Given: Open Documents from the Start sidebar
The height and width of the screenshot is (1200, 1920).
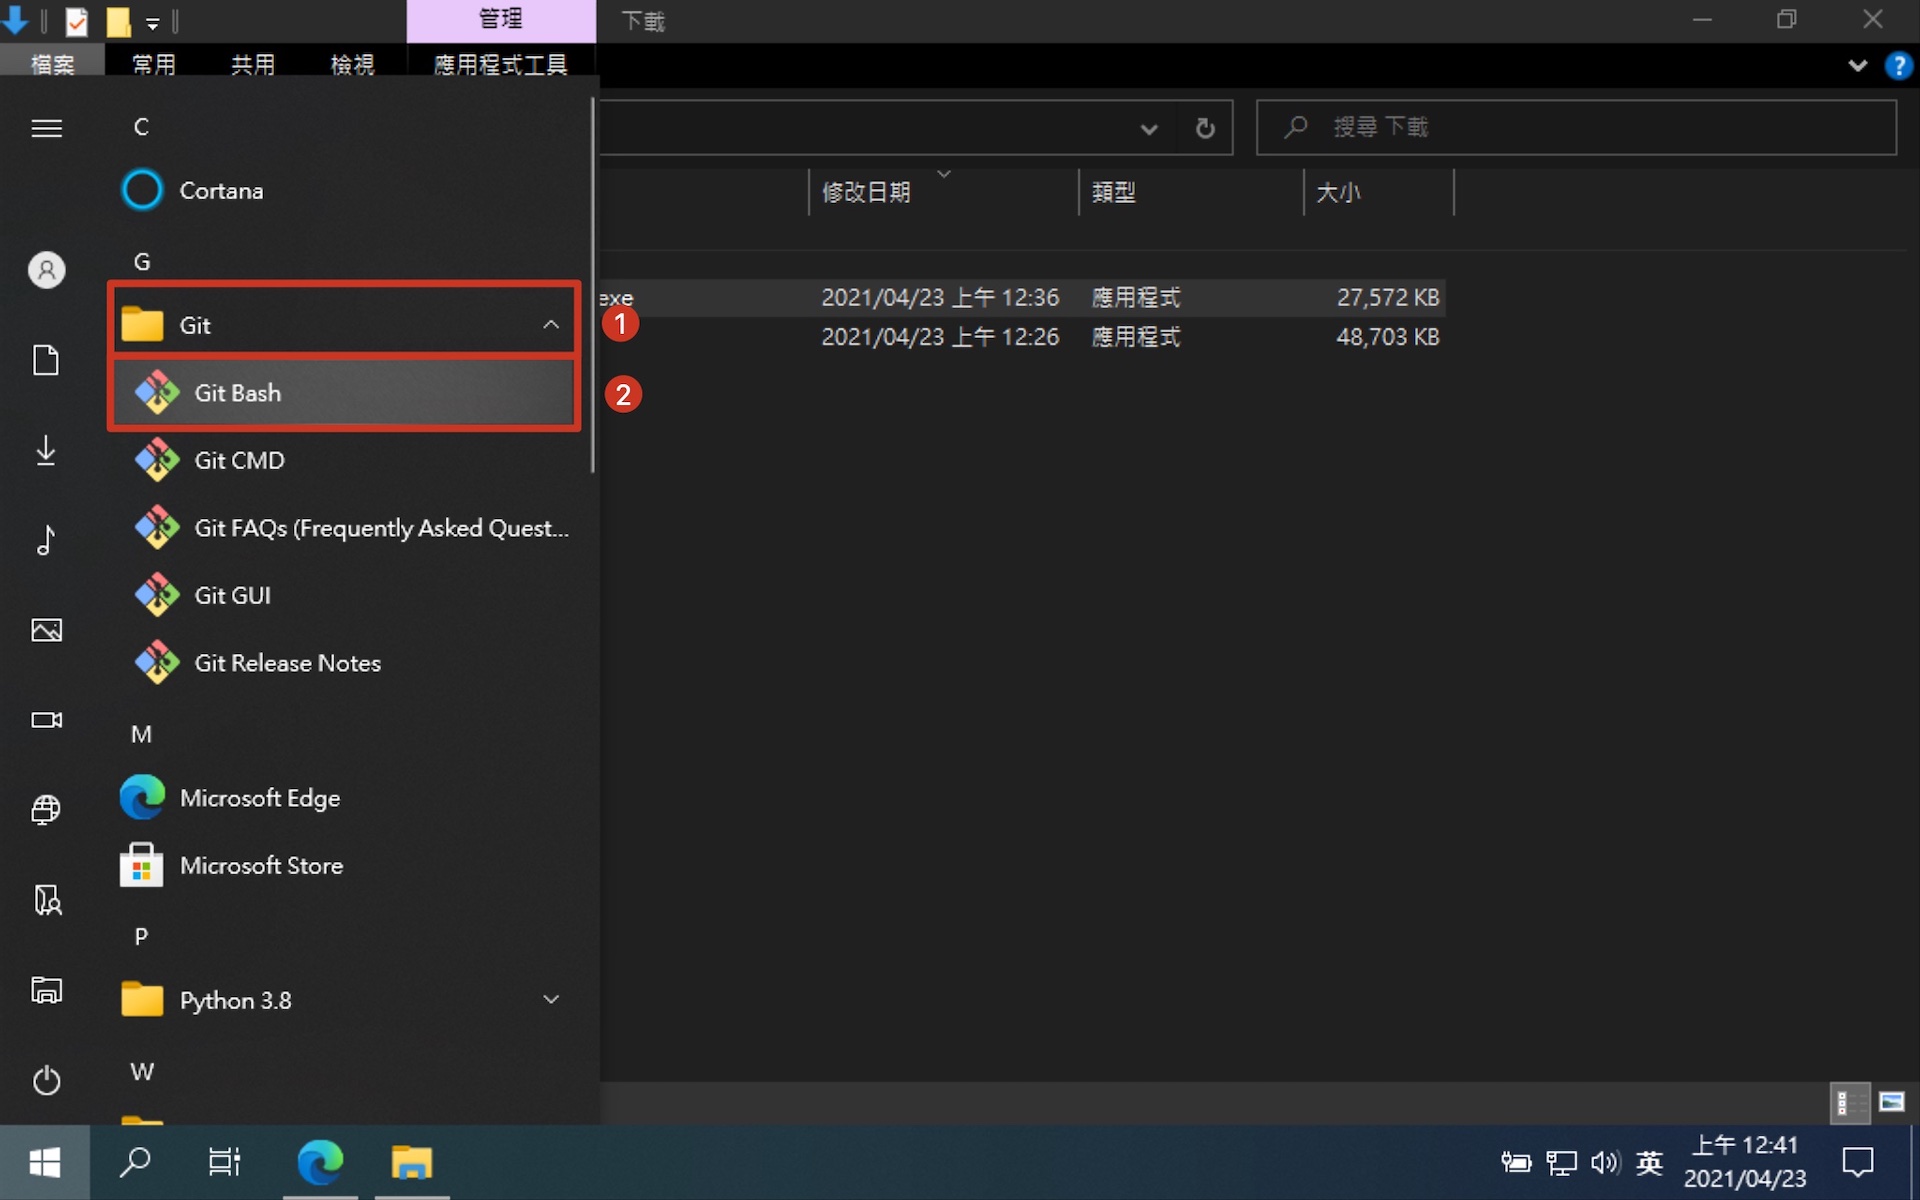Looking at the screenshot, I should 46,360.
